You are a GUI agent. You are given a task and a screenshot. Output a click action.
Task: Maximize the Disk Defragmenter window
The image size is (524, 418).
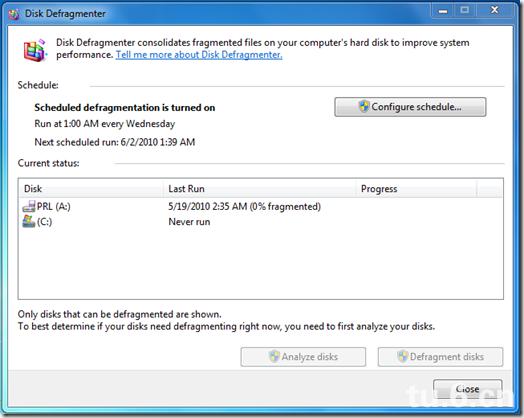[465, 11]
